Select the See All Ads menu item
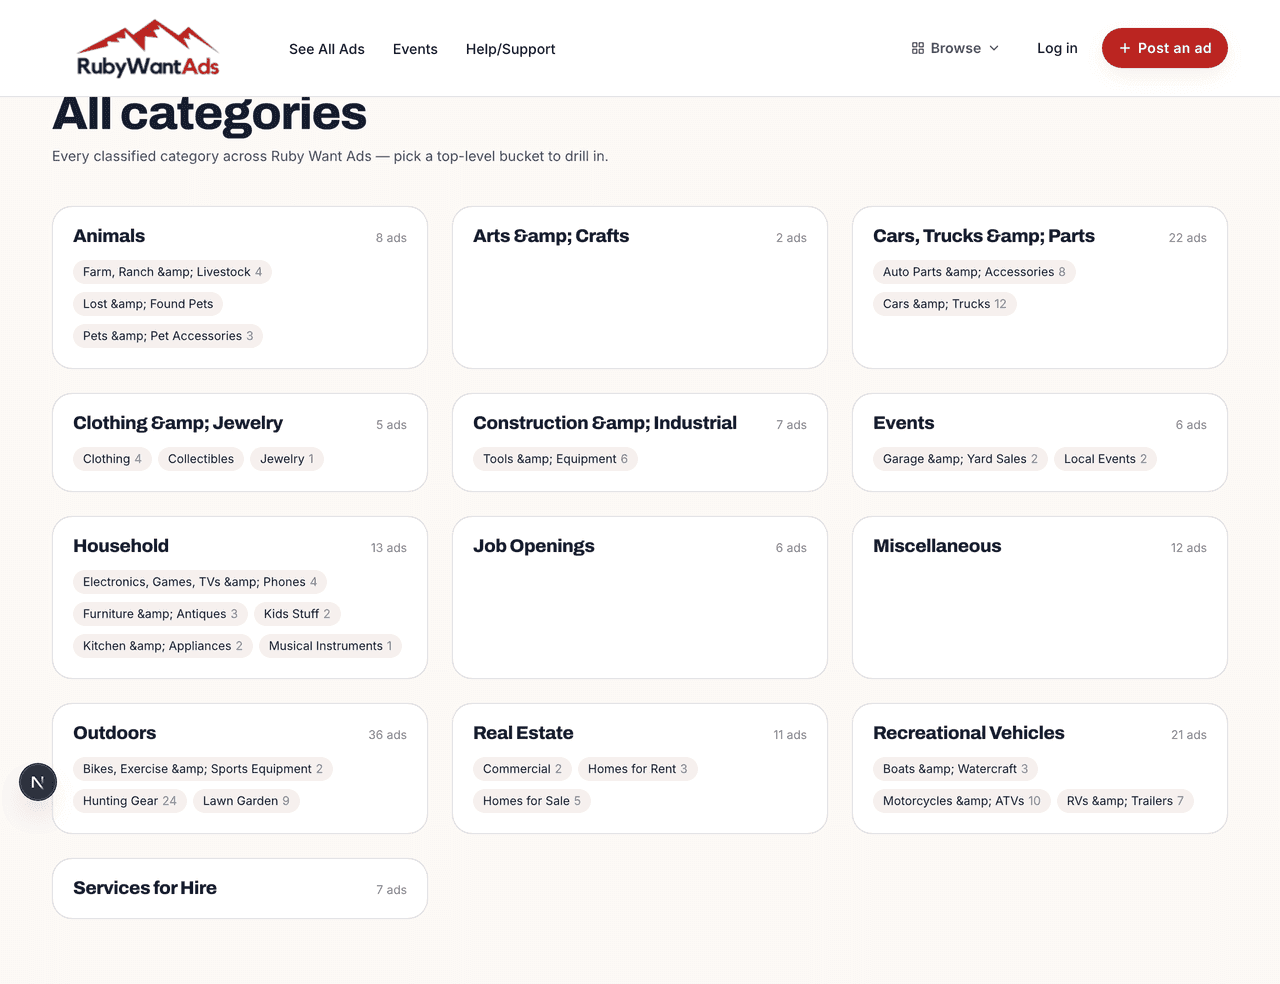This screenshot has height=984, width=1280. (x=326, y=48)
